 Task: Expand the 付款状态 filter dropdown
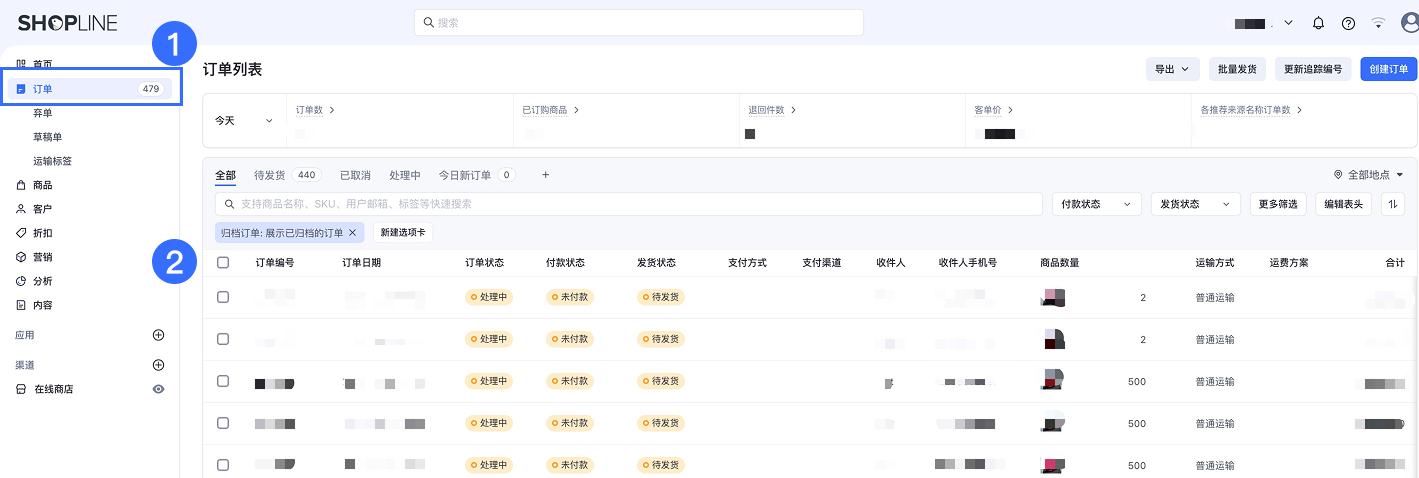click(1096, 204)
